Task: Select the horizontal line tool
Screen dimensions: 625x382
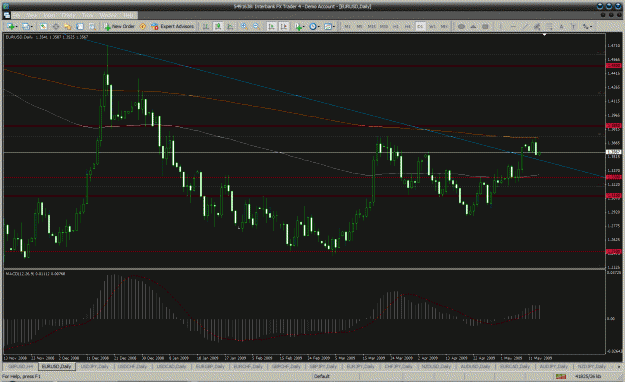Action: pyautogui.click(x=513, y=26)
